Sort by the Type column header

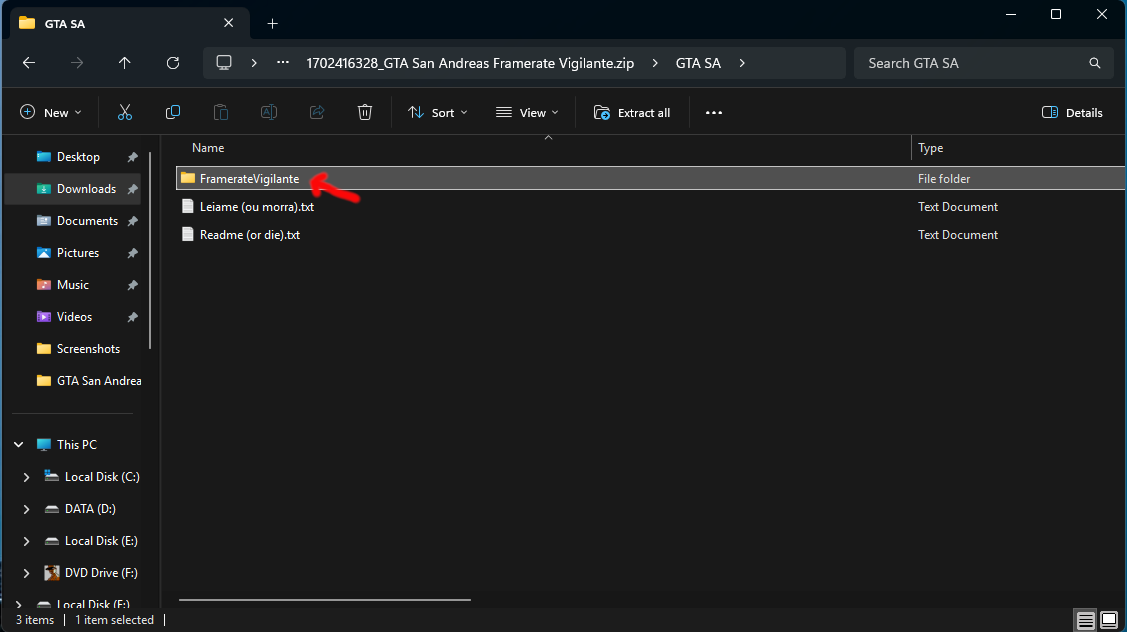point(930,148)
